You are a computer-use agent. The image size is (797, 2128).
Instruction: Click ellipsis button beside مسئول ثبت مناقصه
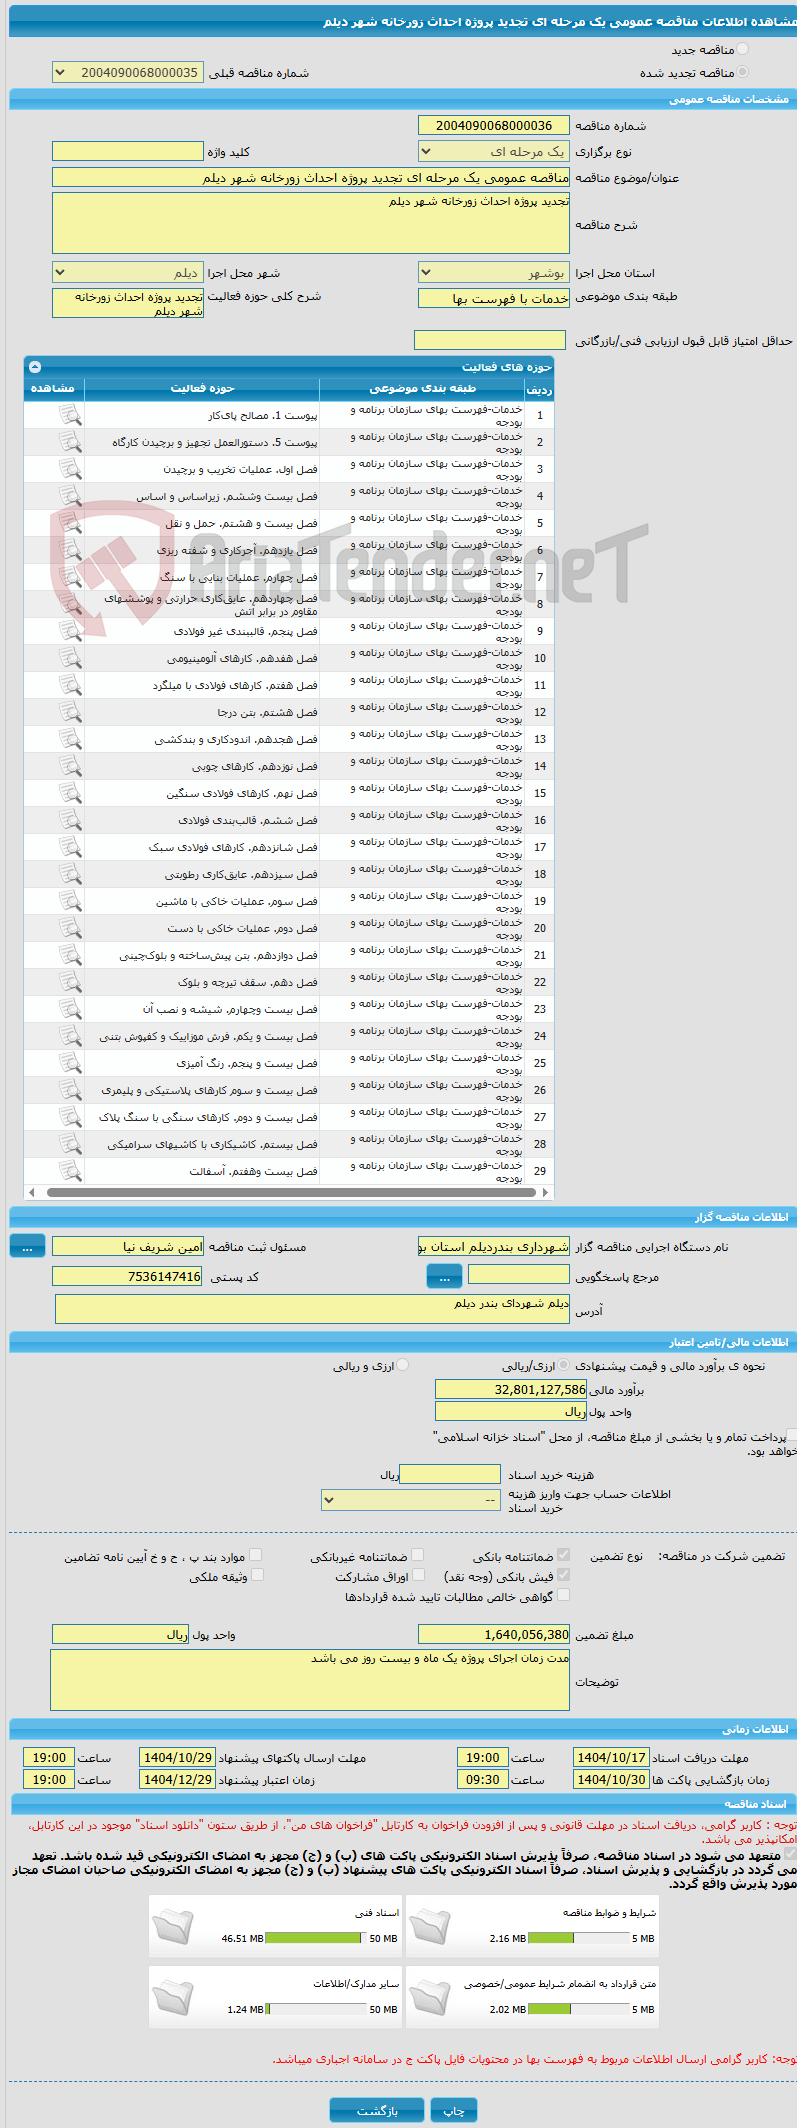[27, 1246]
